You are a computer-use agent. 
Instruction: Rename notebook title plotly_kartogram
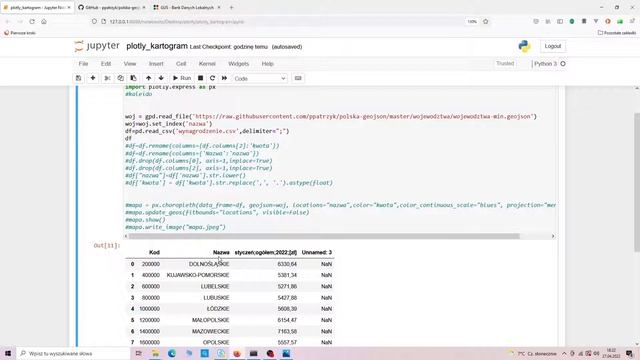(x=157, y=46)
